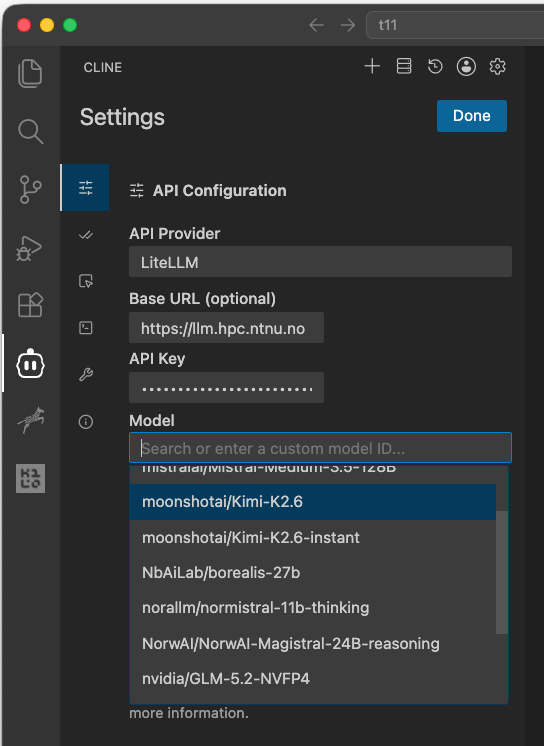This screenshot has width=544, height=746.
Task: Select NorwAI/NorwAI-Magistral-24B-reasoning model
Action: coord(313,644)
